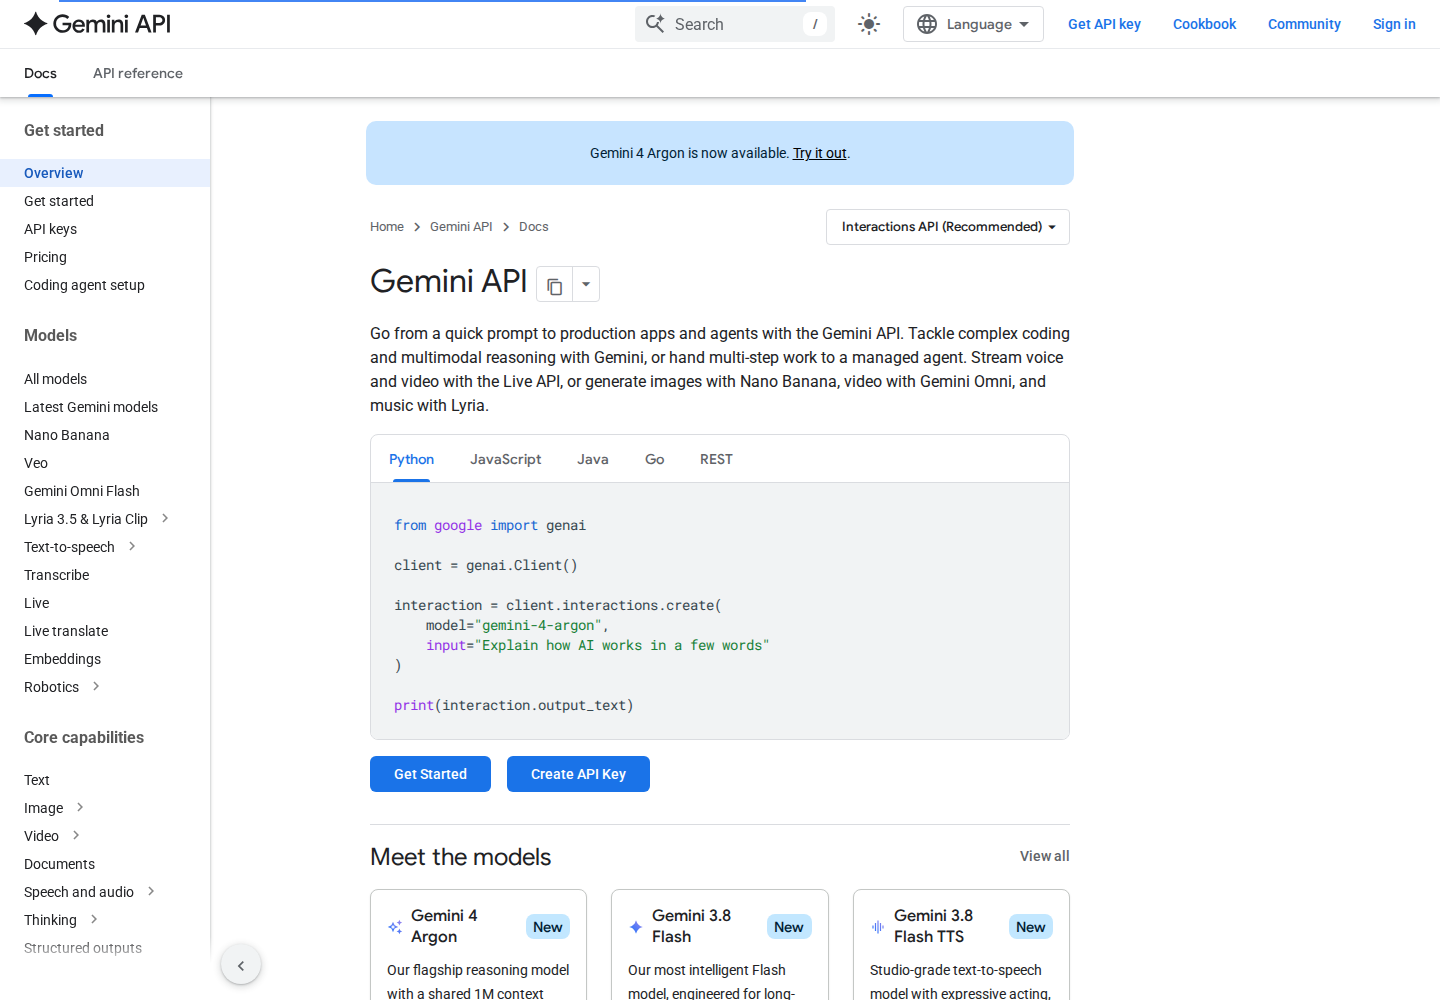Expand the Thinking sidebar item
The image size is (1440, 1000).
(x=94, y=919)
